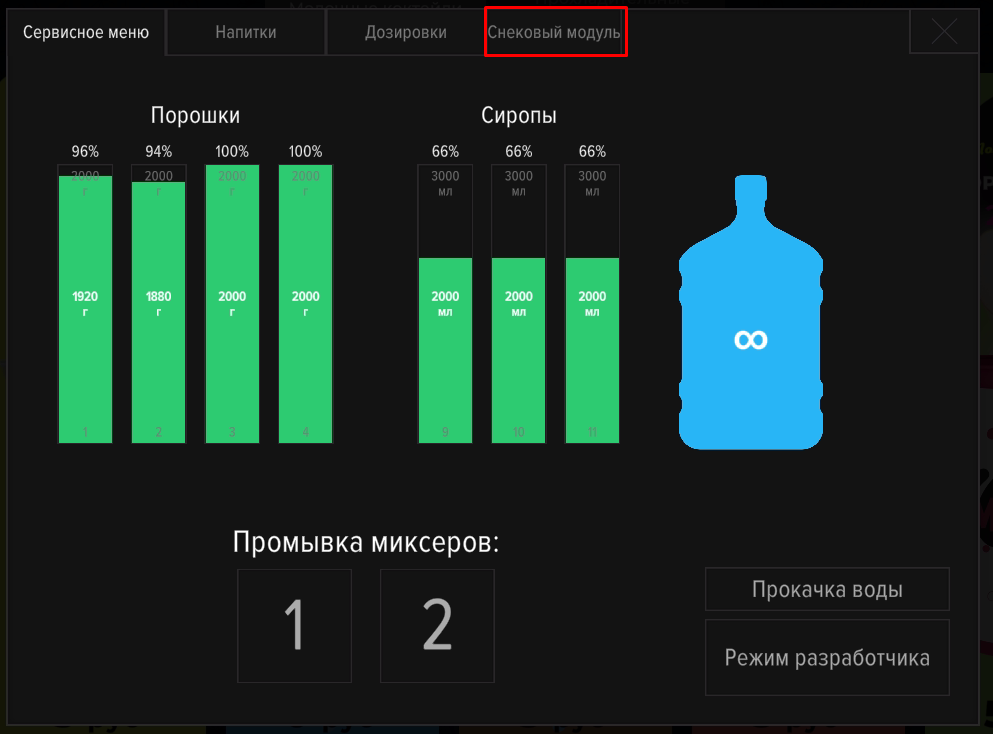Select the Снековый модуль tab
The height and width of the screenshot is (734, 993).
click(555, 33)
